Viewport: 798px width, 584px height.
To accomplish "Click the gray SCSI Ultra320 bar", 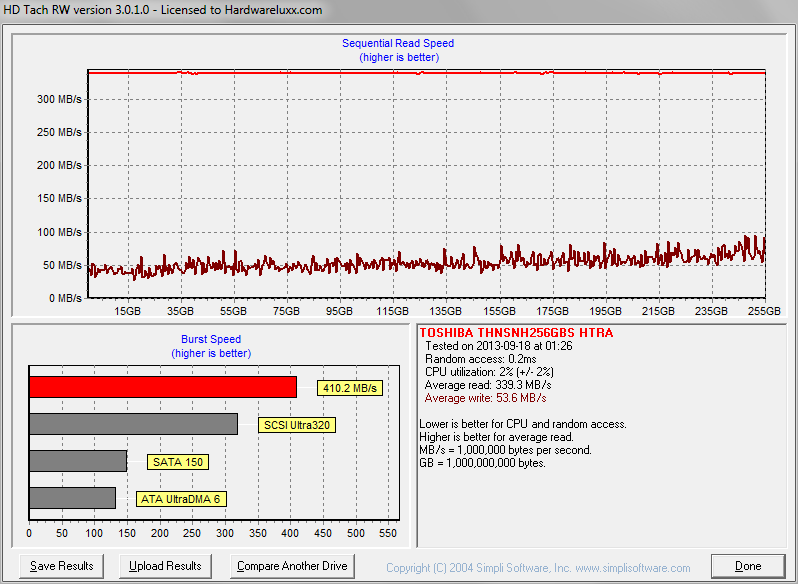I will point(133,424).
